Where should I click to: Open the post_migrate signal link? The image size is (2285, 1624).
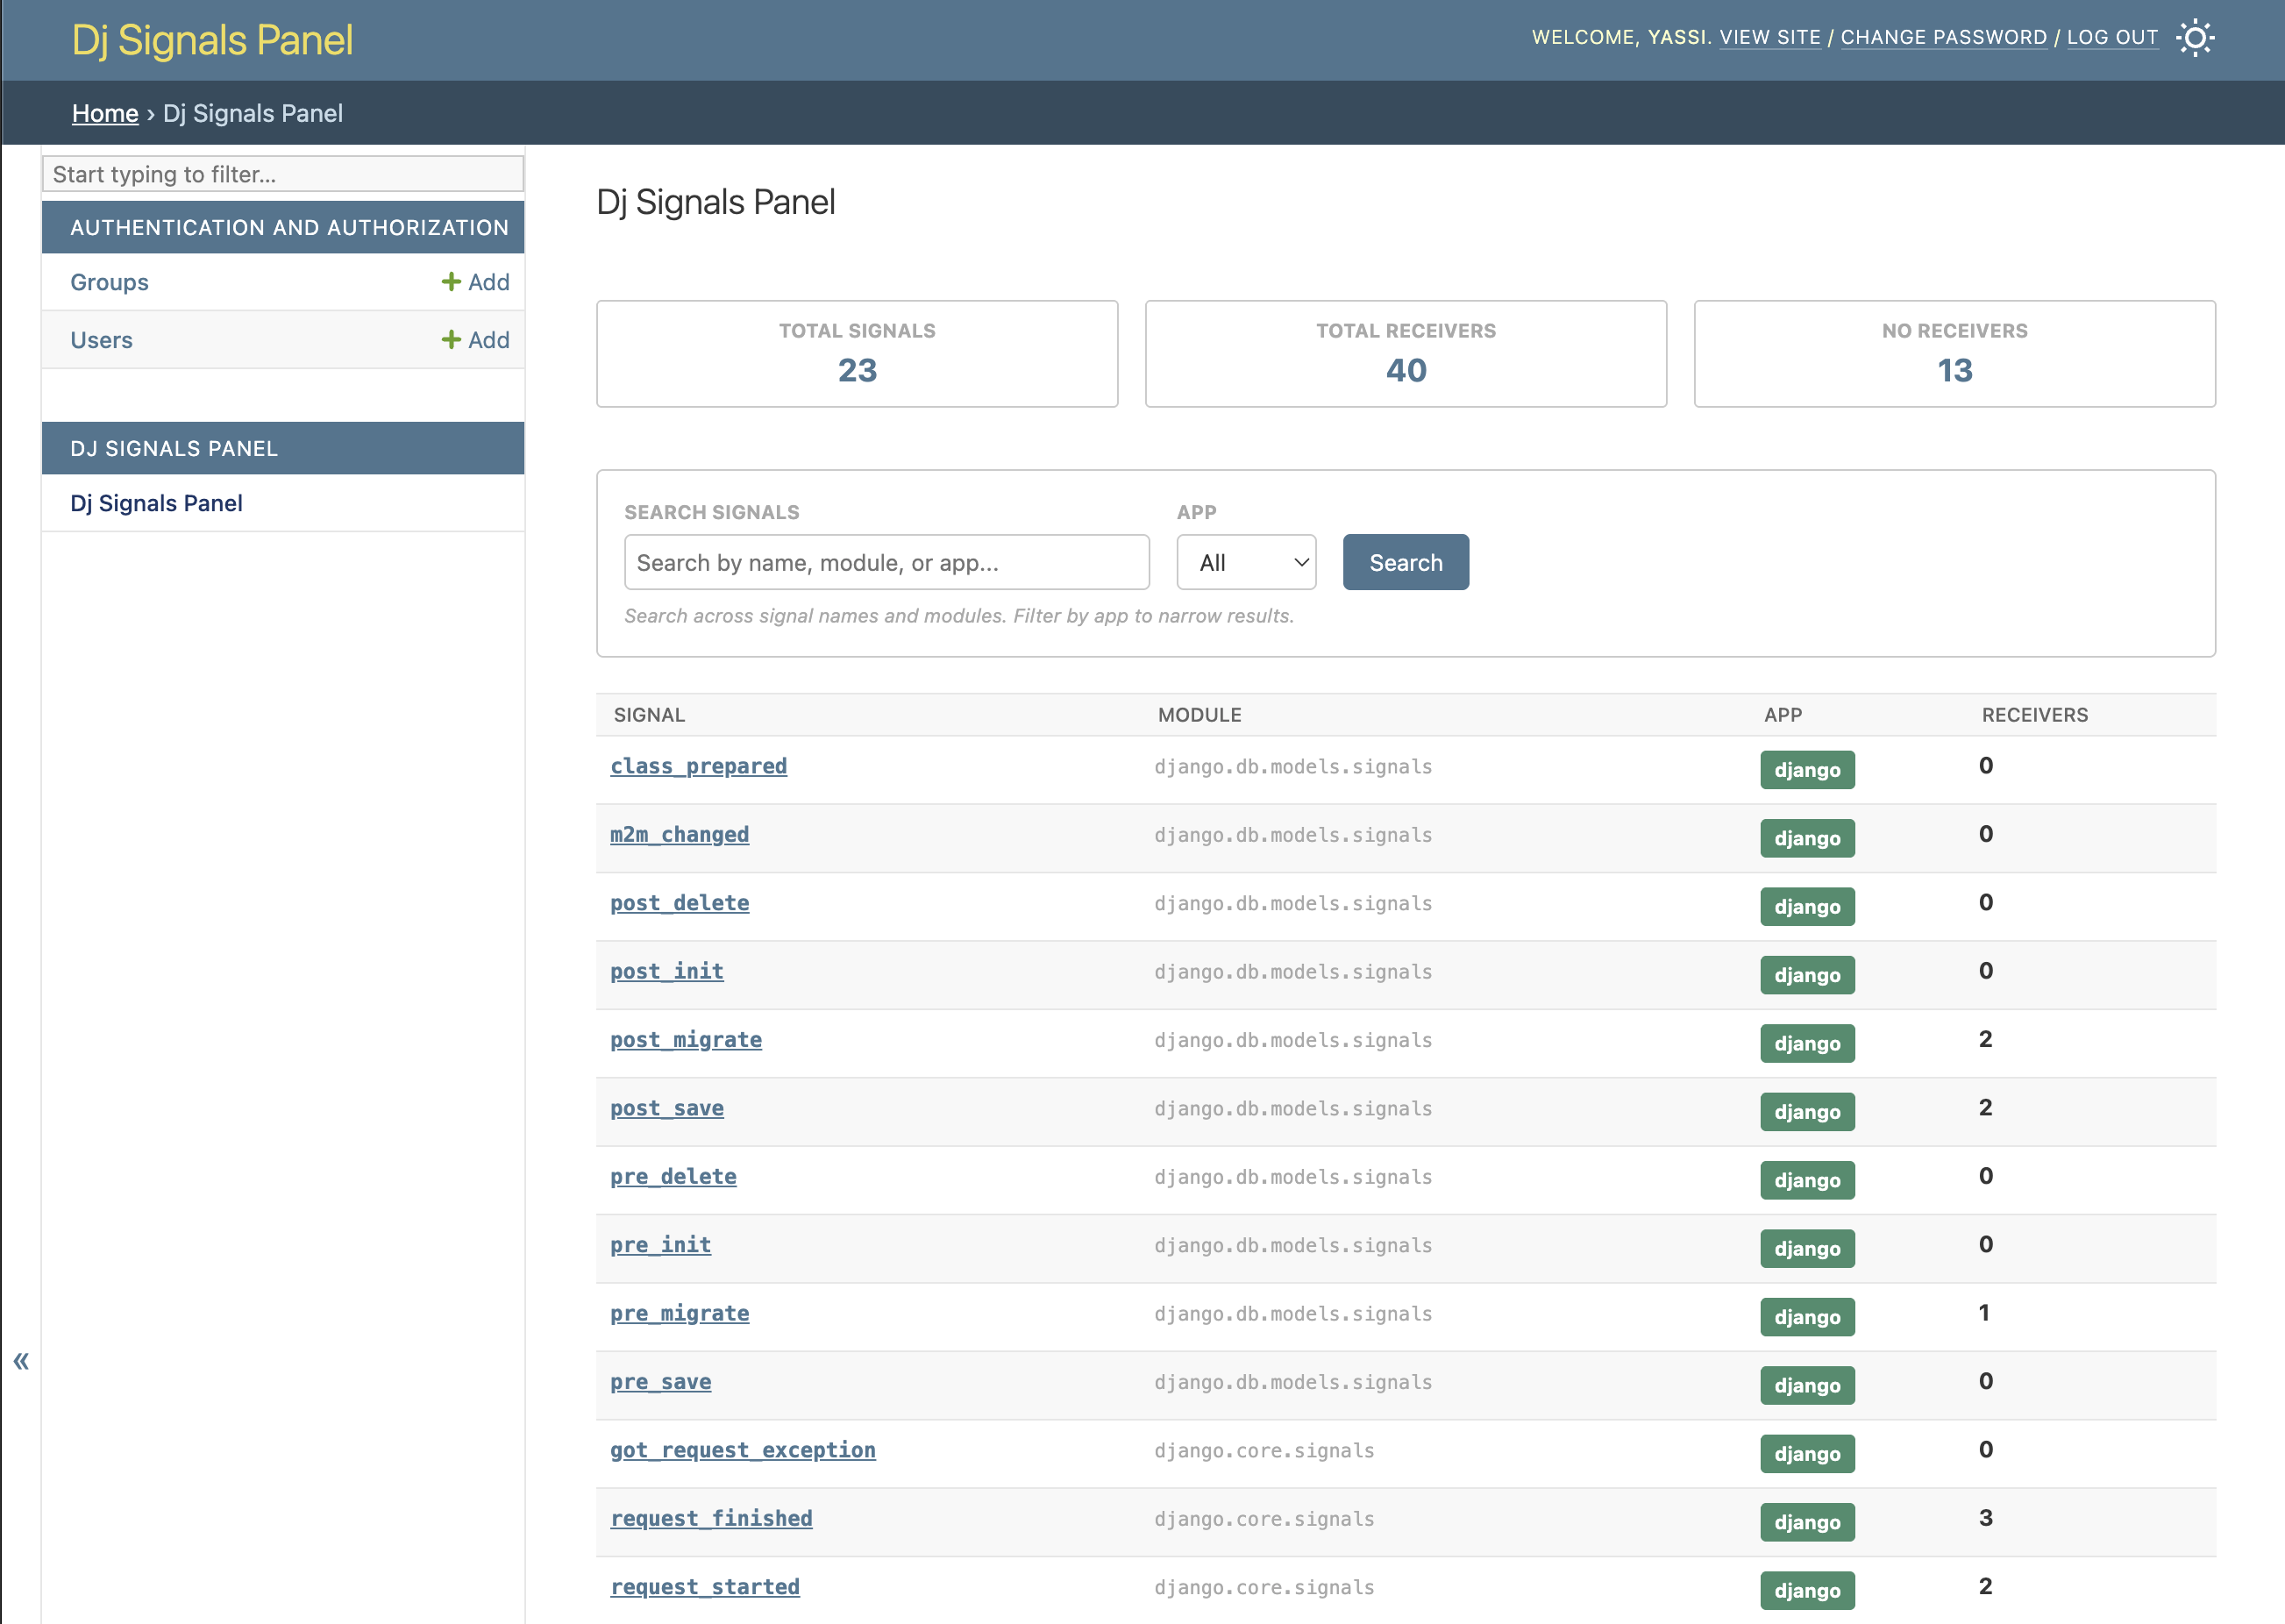685,1039
